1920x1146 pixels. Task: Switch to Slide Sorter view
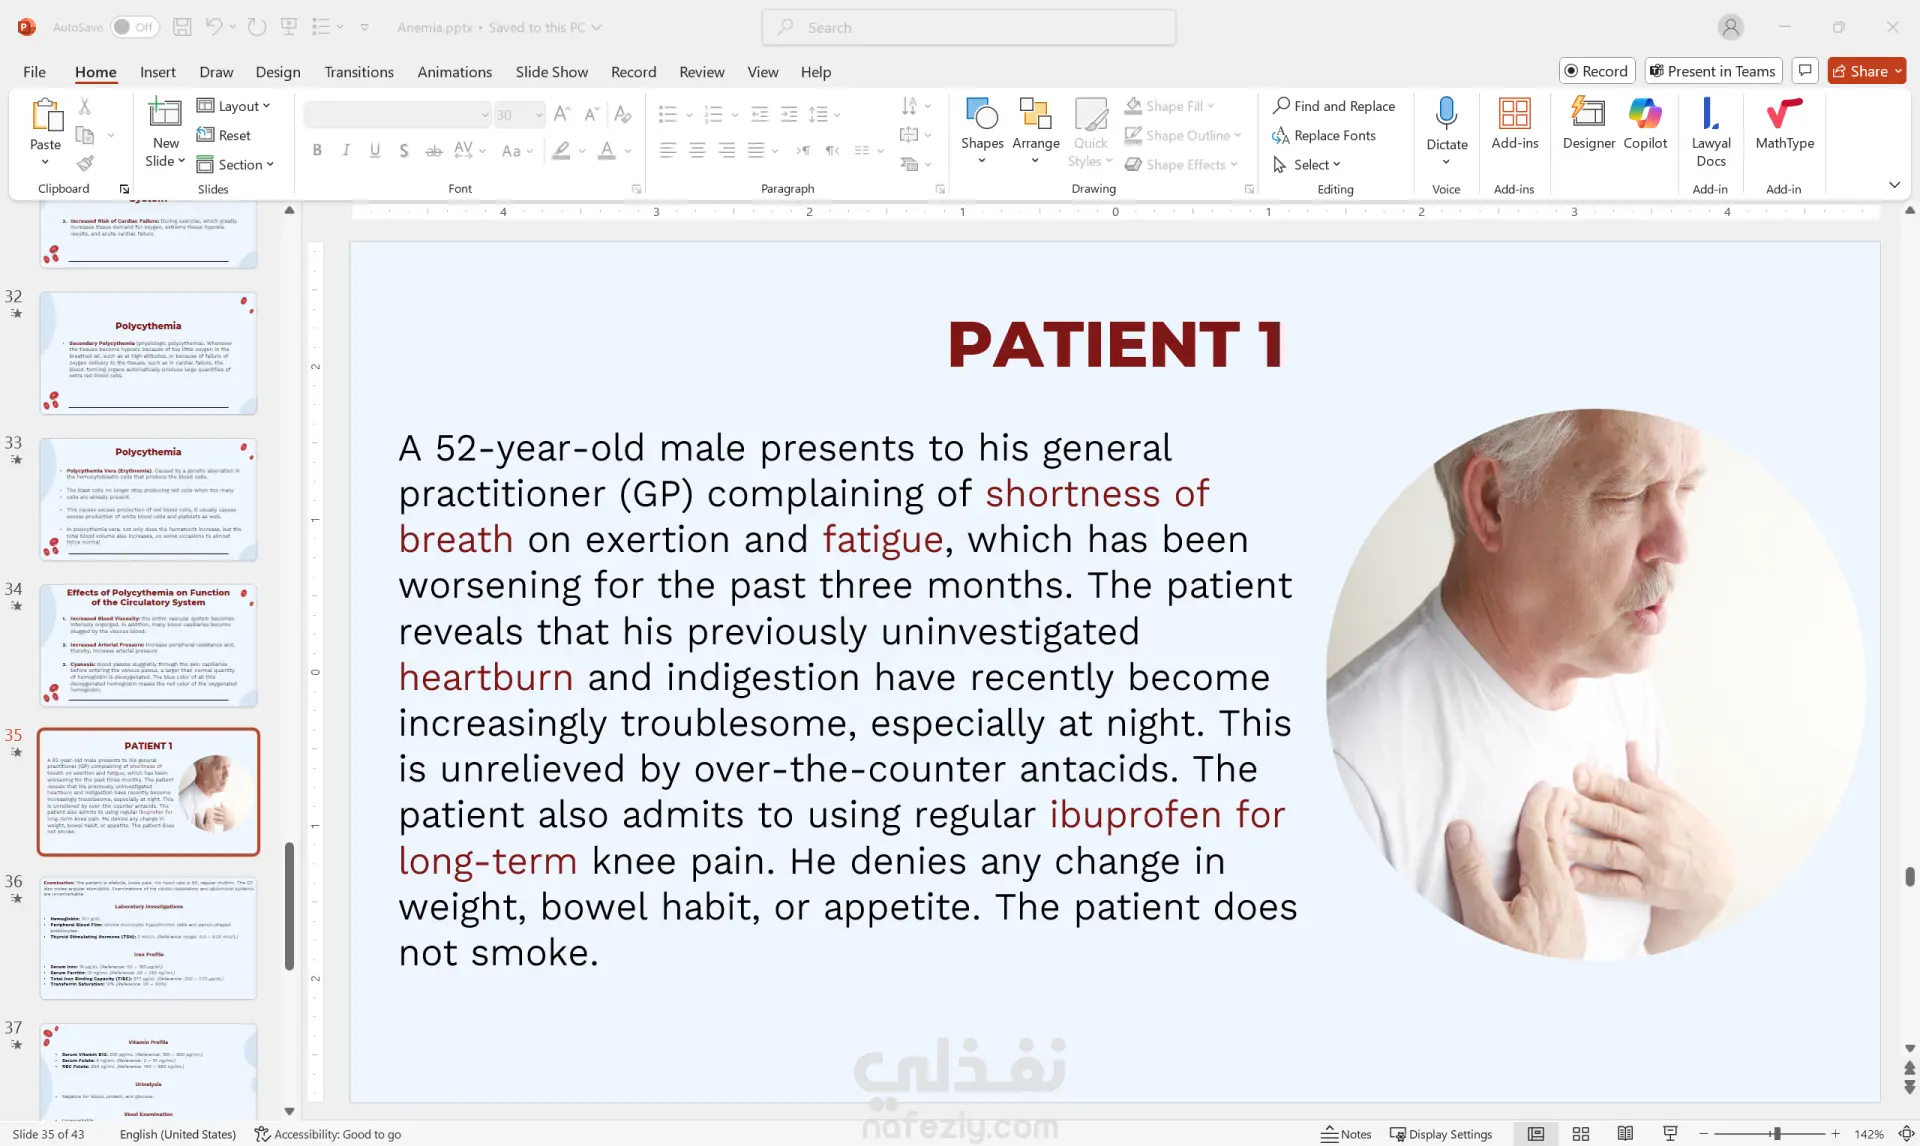(1581, 1134)
